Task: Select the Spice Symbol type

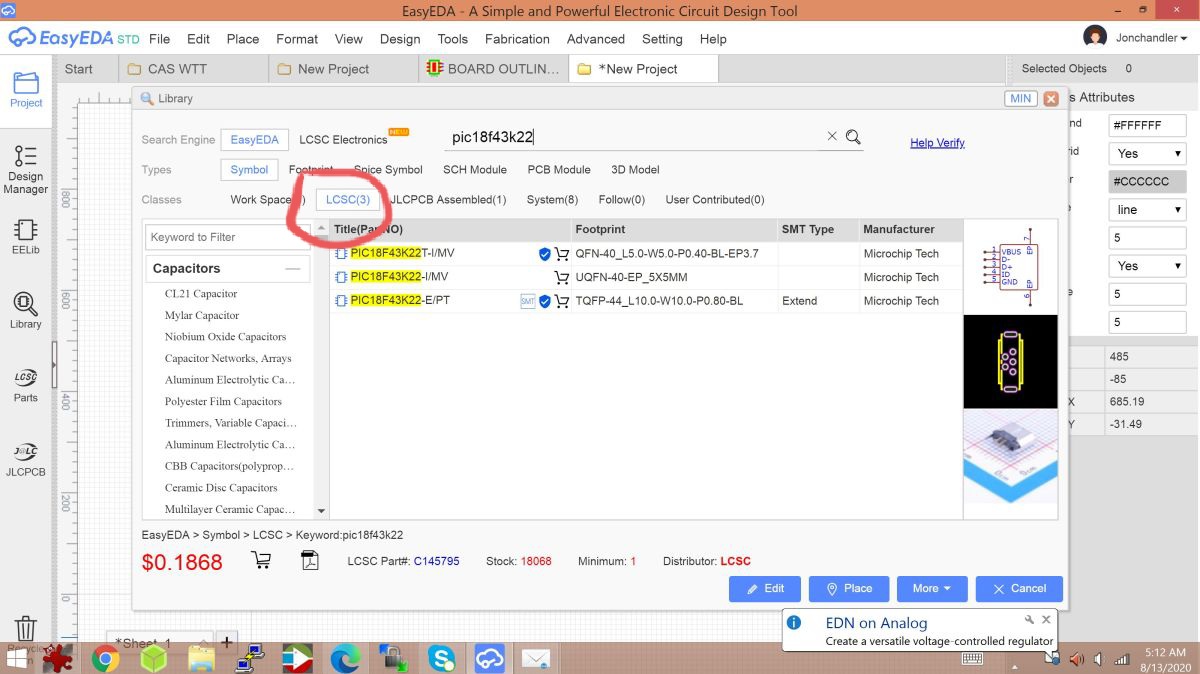Action: [x=388, y=170]
